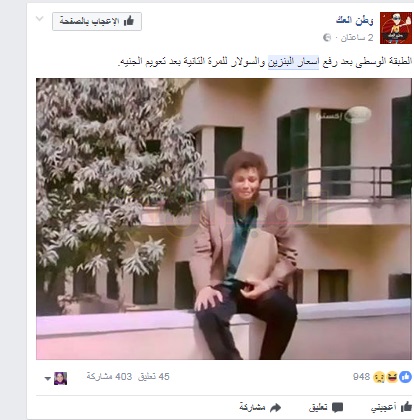The width and height of the screenshot is (414, 420).
Task: Click the sad reaction icon
Action: tap(379, 377)
